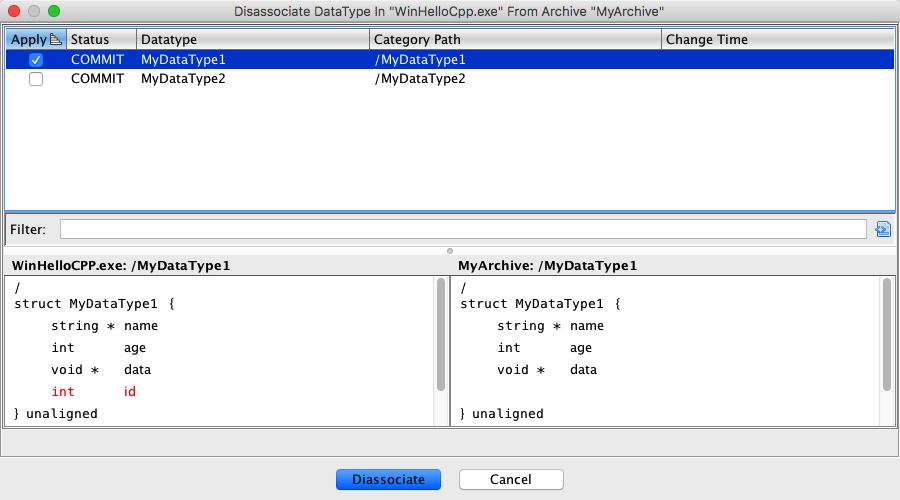900x500 pixels.
Task: Click the /MyDataType2 category path cell
Action: [420, 79]
